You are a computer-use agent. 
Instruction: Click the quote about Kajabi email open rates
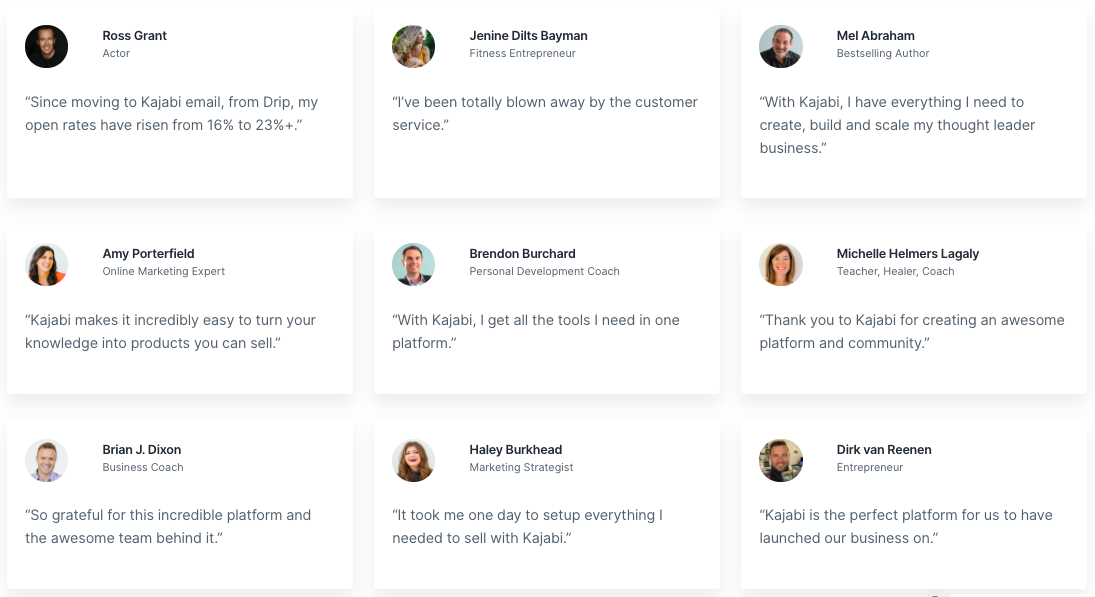(171, 113)
